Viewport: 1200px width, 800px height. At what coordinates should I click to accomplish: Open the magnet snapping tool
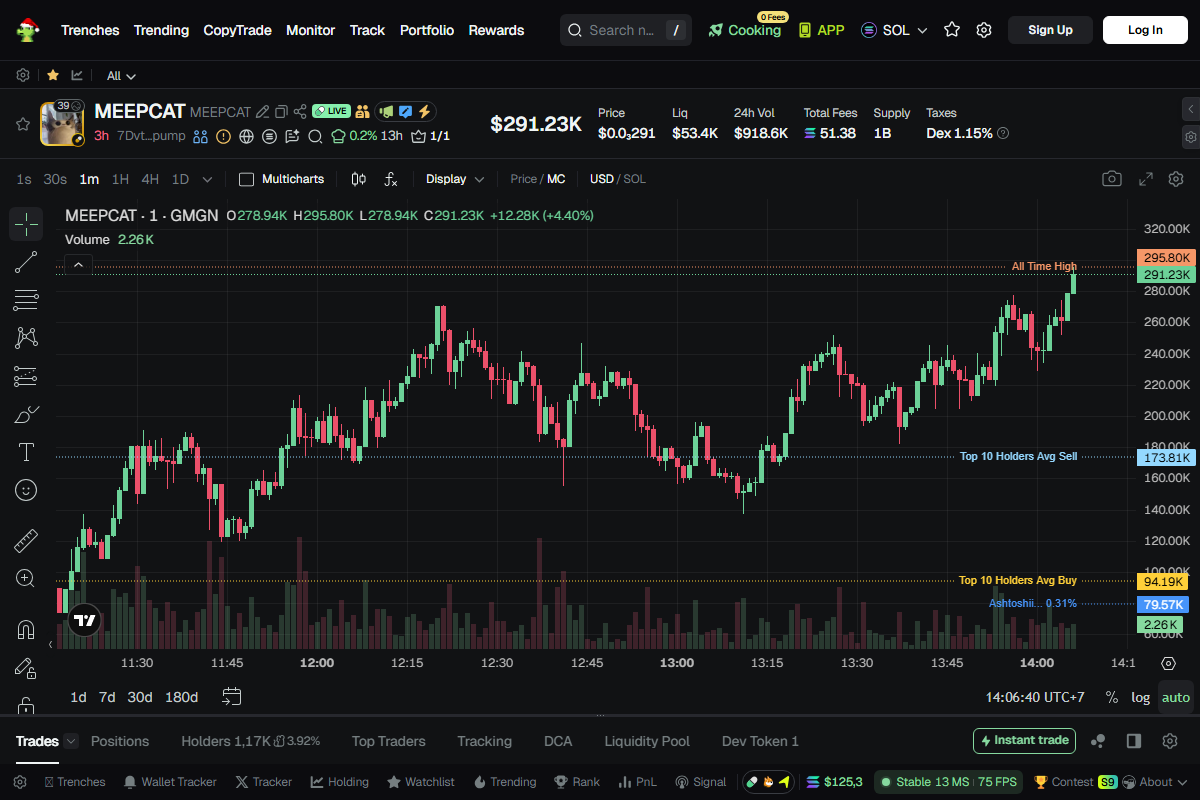pos(26,630)
